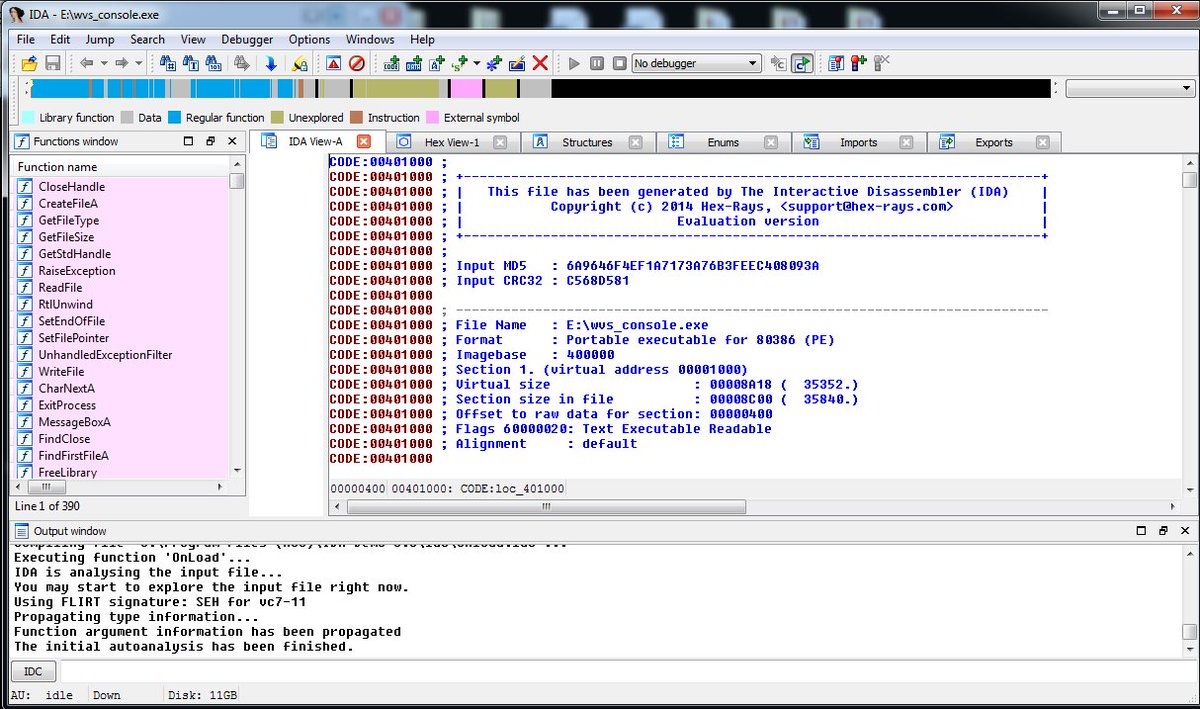
Task: Switch to the Enums tab
Action: [x=723, y=142]
